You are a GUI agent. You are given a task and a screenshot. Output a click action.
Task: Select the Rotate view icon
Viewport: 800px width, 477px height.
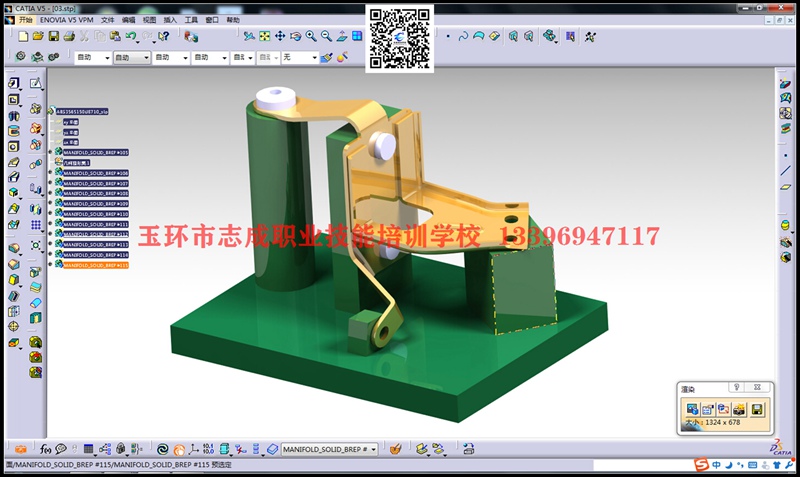(295, 36)
